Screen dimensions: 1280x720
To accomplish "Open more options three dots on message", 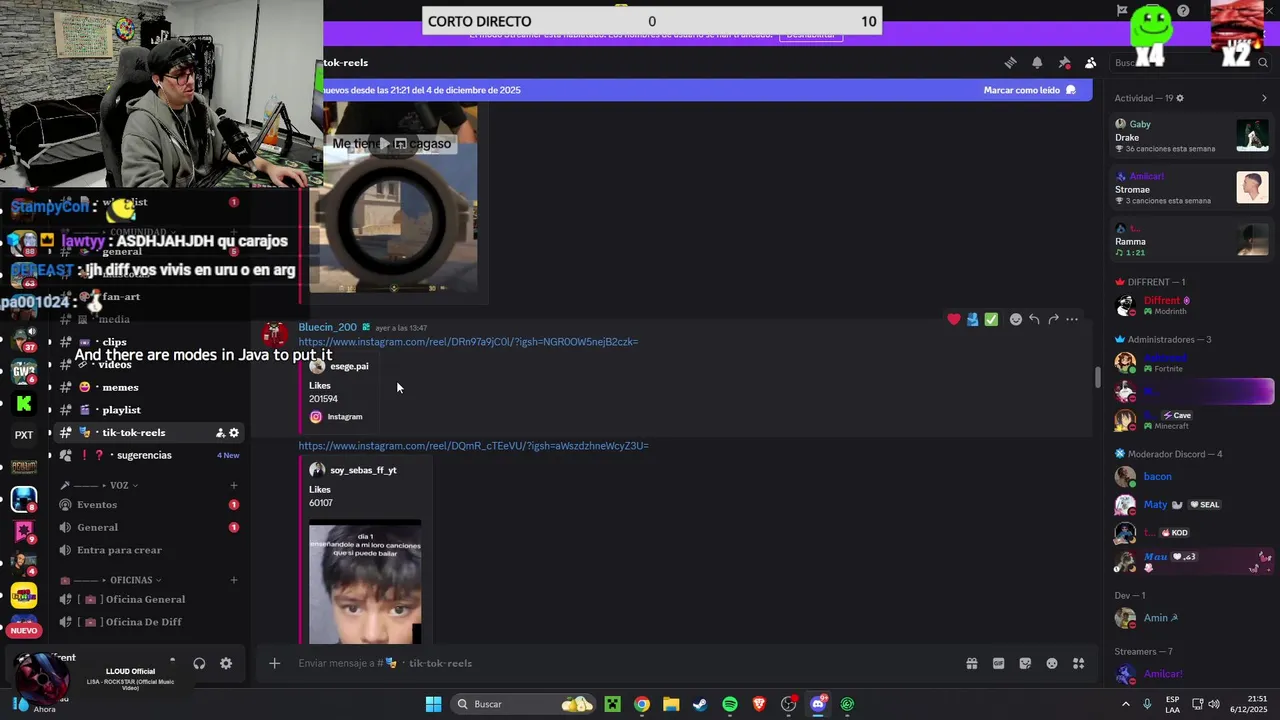I will coord(1072,319).
